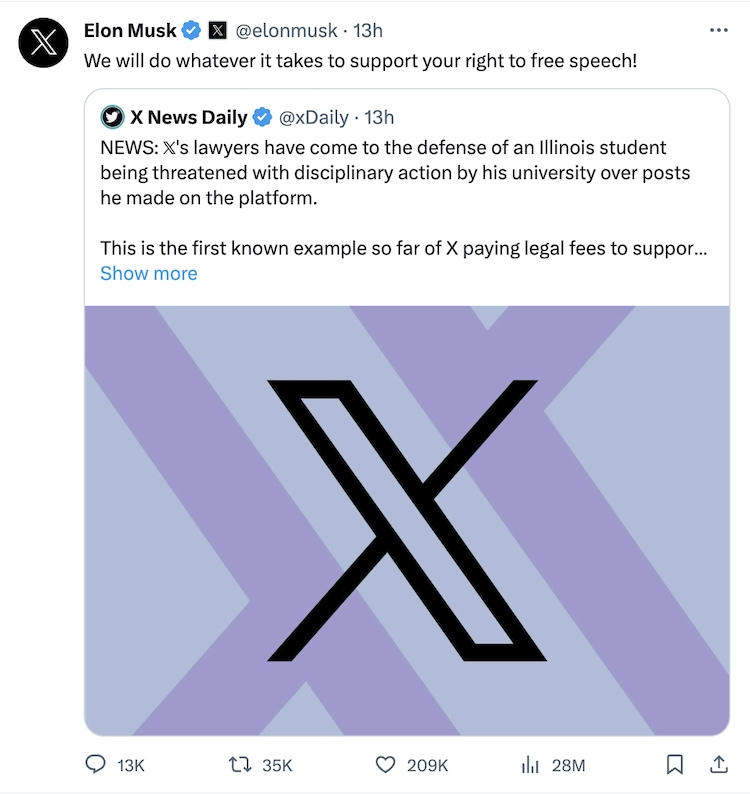Click Elon Musk's blue verified badge

tap(191, 31)
